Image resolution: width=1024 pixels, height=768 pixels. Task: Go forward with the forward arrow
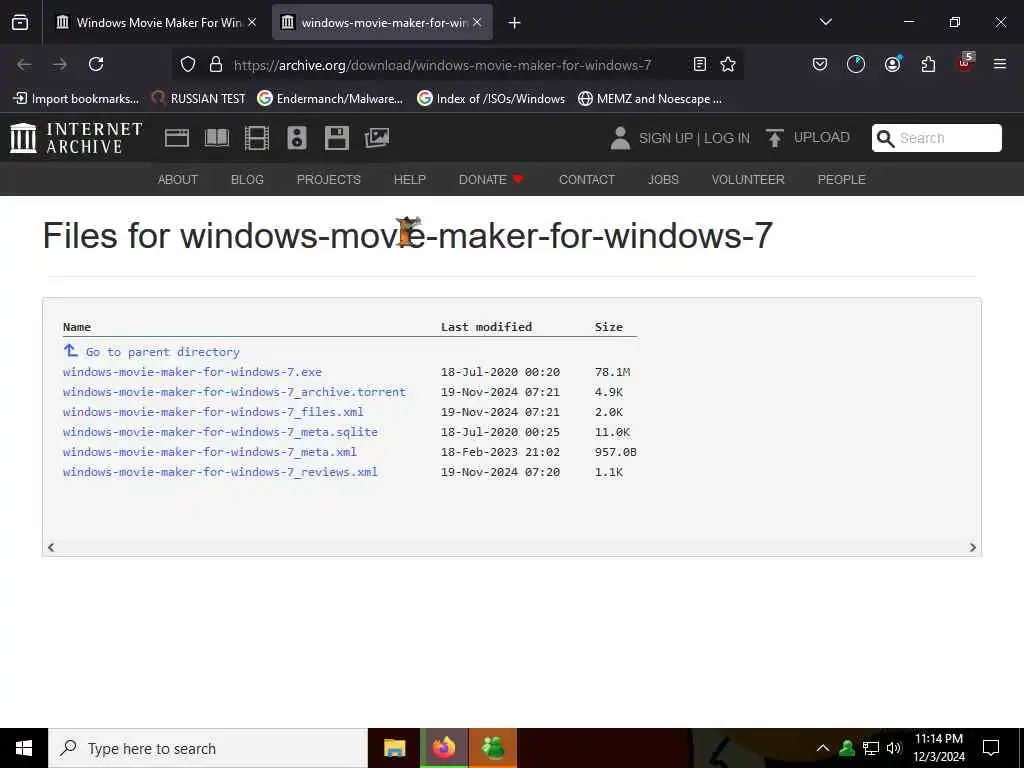coord(60,64)
